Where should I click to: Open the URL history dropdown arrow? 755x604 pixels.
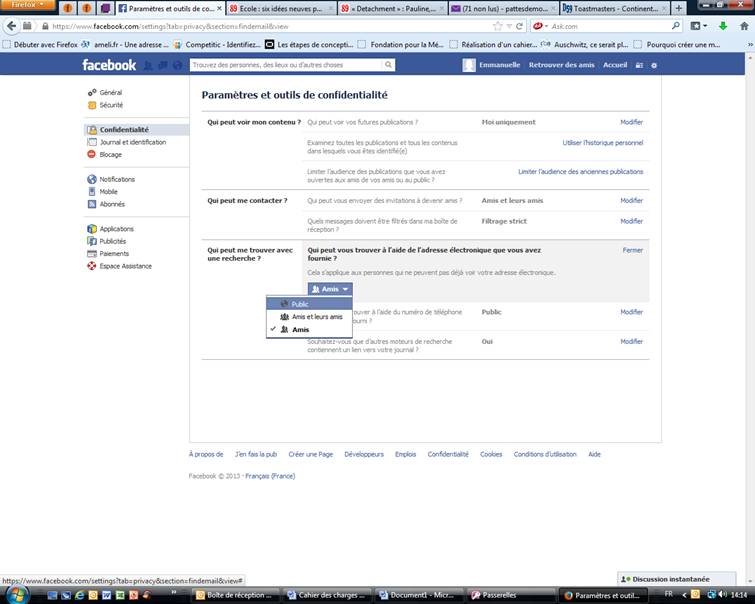coord(509,26)
